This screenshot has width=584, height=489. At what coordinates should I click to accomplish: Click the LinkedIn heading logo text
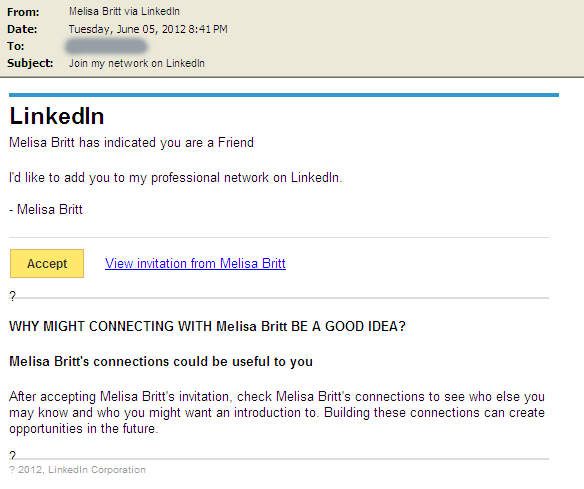click(57, 116)
